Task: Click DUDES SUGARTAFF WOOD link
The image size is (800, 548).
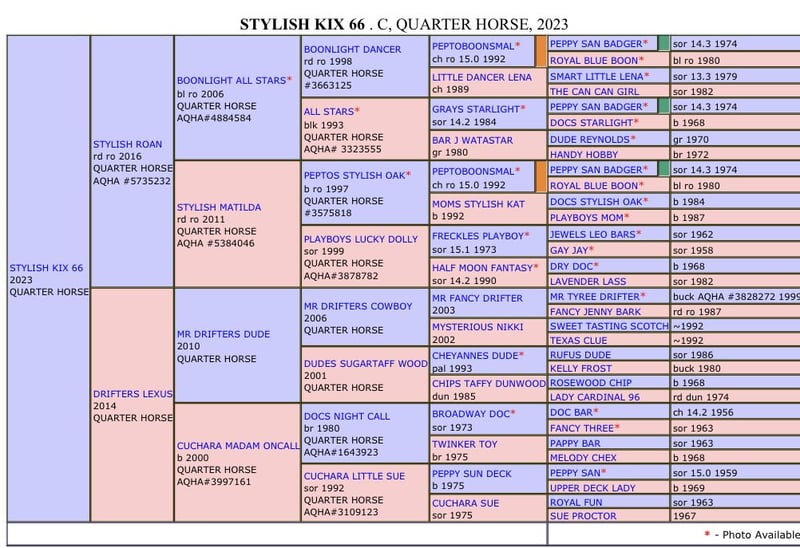Action: coord(365,364)
